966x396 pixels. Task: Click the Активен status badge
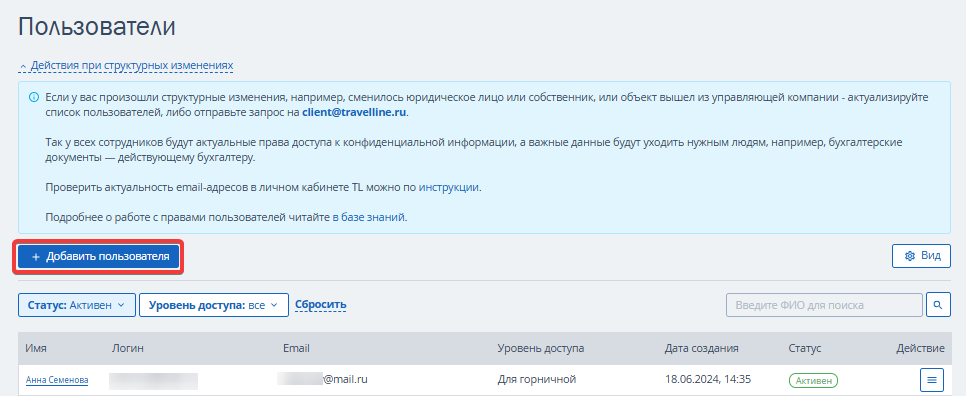(x=813, y=380)
